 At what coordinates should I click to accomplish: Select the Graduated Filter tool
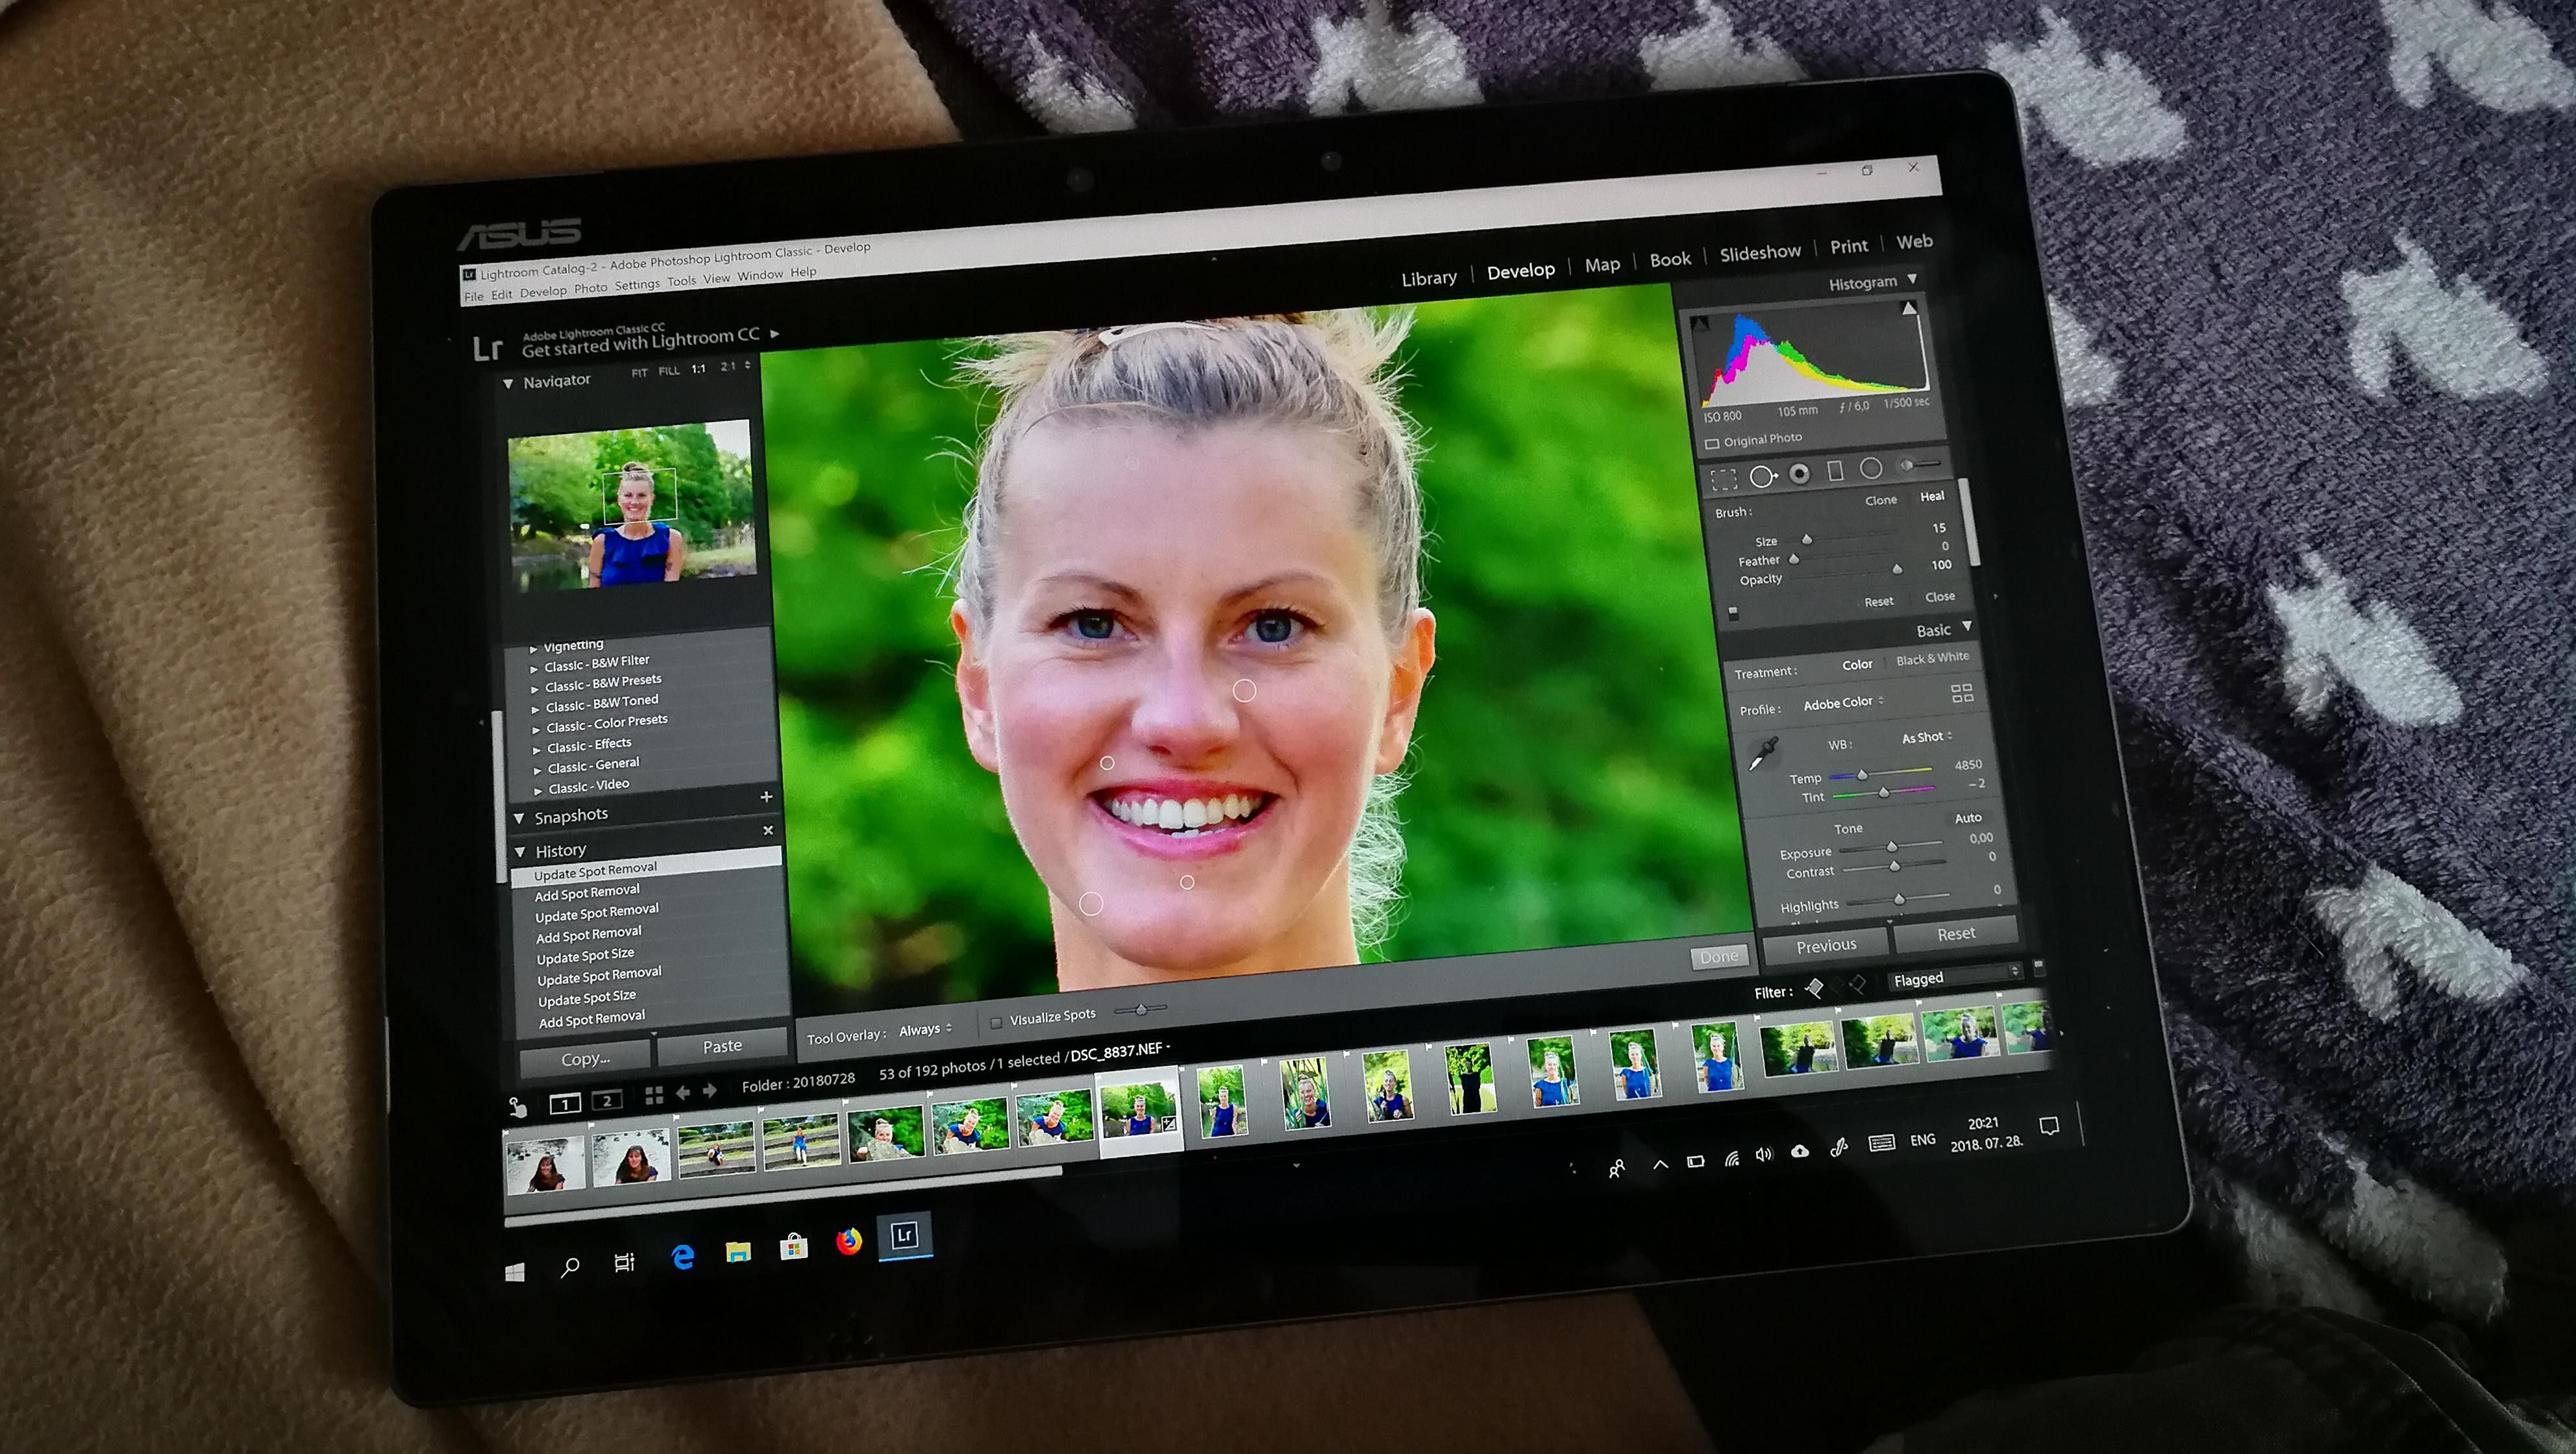1835,471
